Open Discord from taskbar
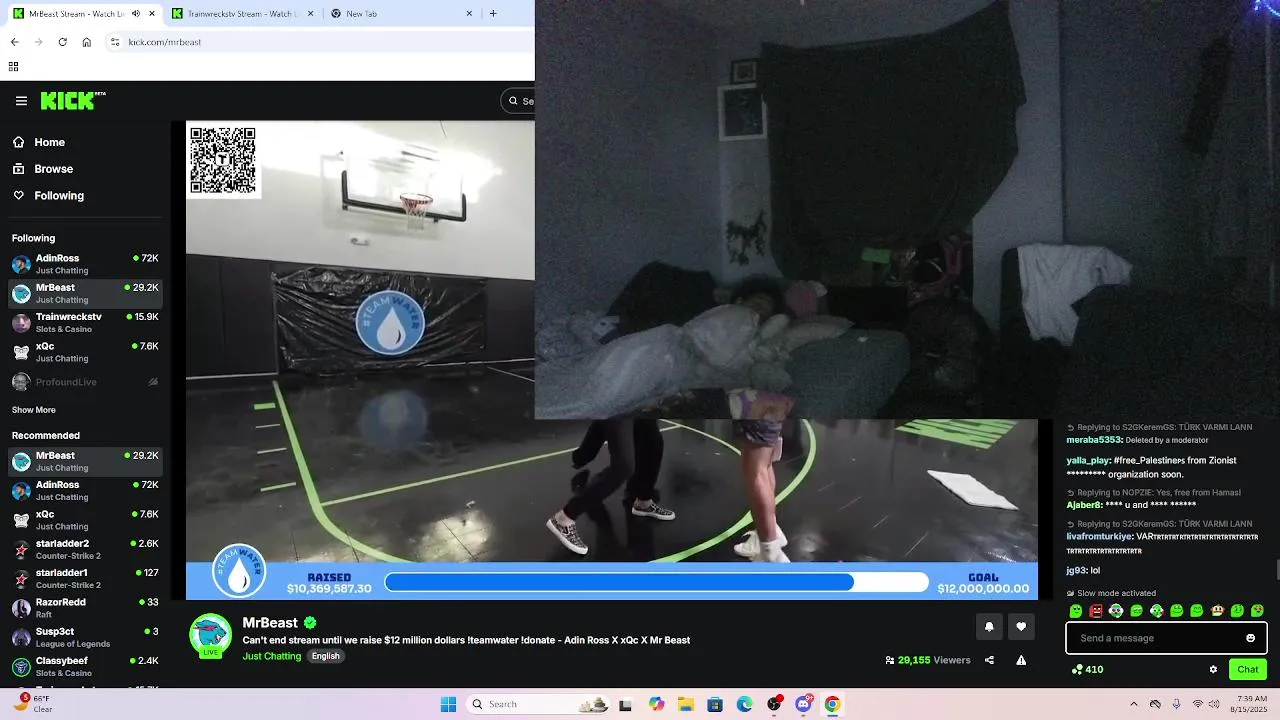Screen dimensions: 1280x720 (803, 704)
